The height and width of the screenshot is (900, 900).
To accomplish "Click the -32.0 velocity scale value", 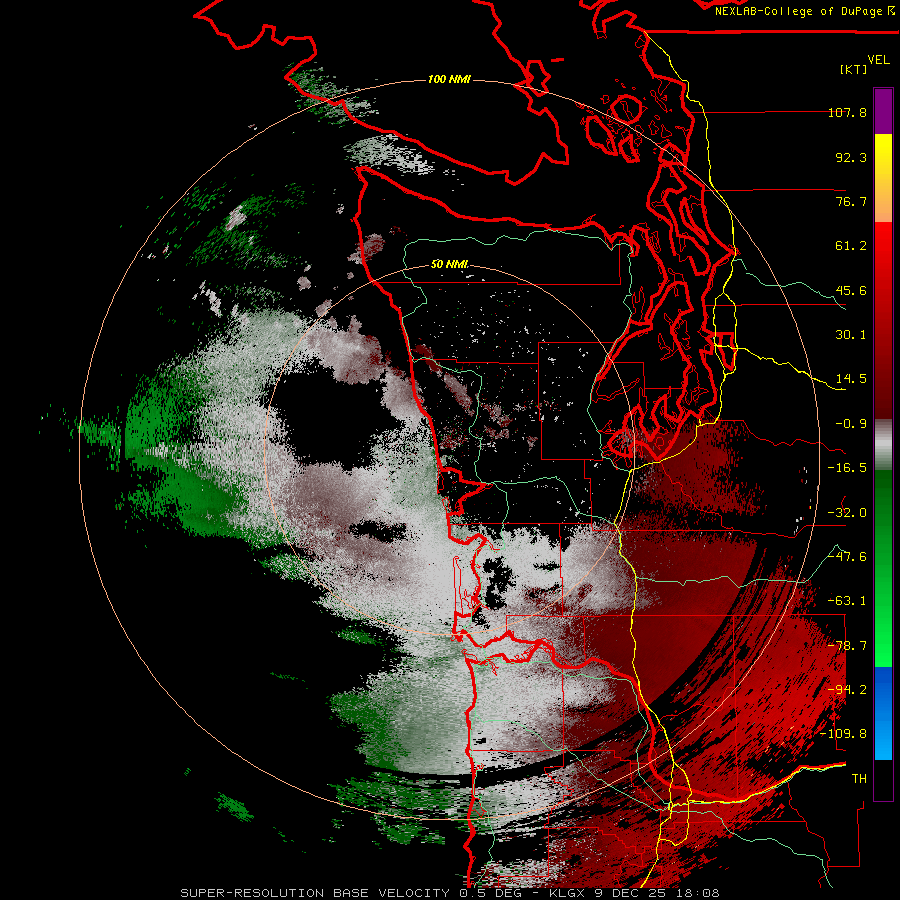I will click(x=847, y=513).
